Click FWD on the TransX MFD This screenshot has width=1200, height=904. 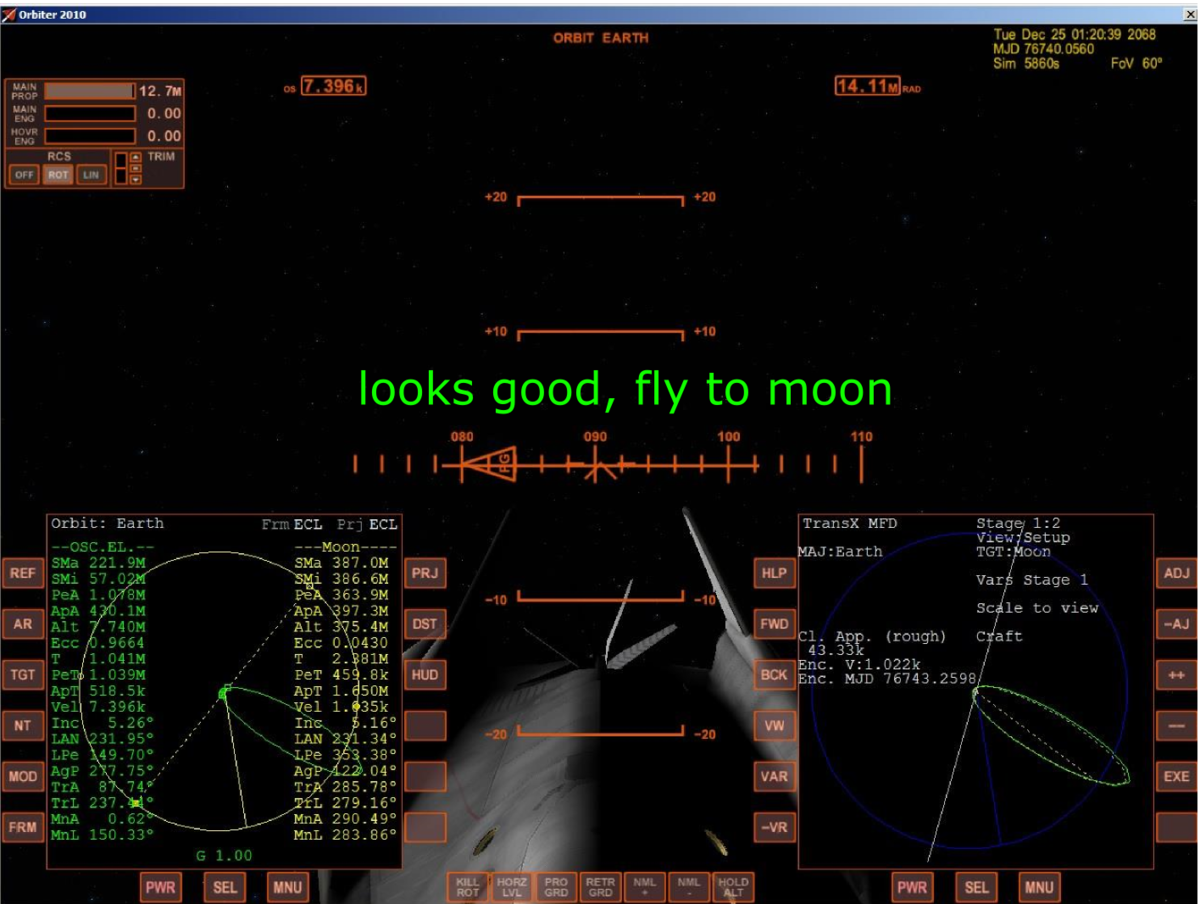click(774, 624)
